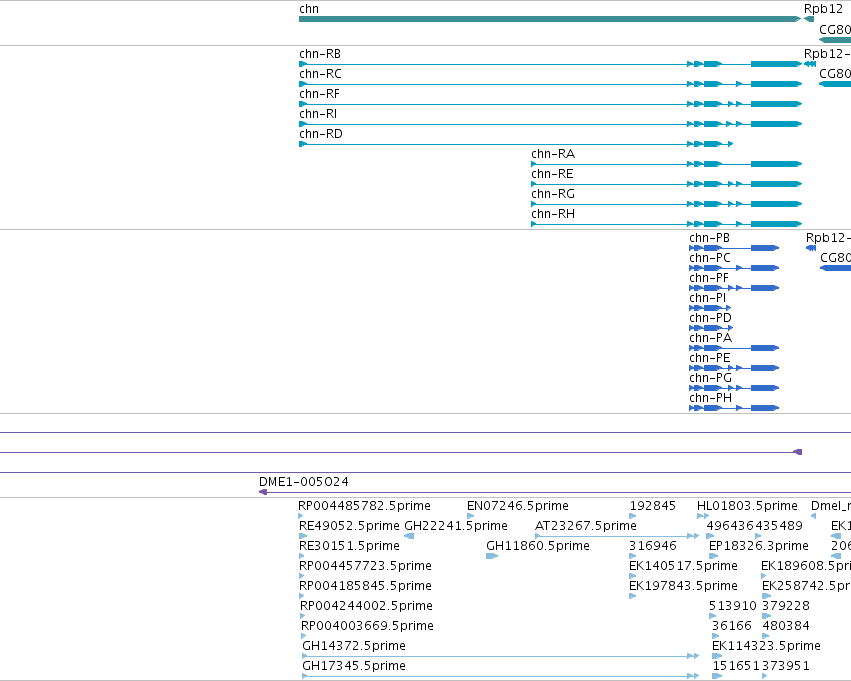851x681 pixels.
Task: Select the RP004003669.5prime EST label
Action: 367,627
